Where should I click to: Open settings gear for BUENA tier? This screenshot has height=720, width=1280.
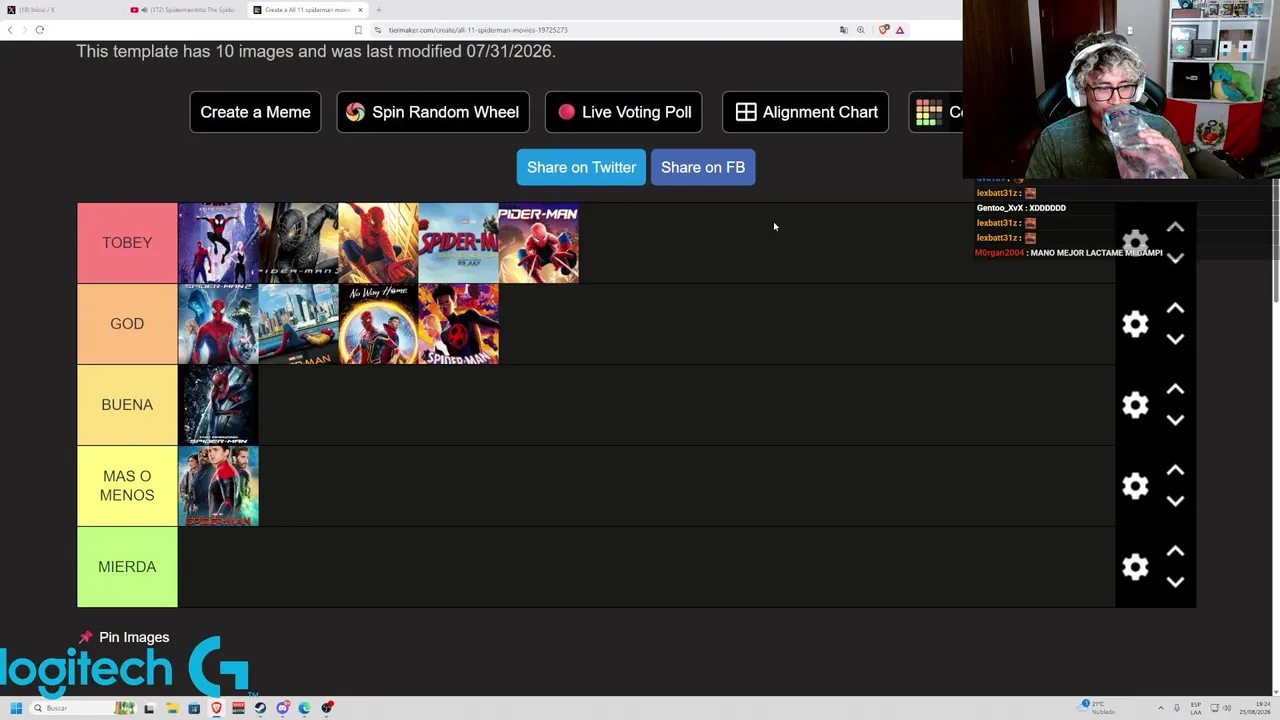(1135, 405)
